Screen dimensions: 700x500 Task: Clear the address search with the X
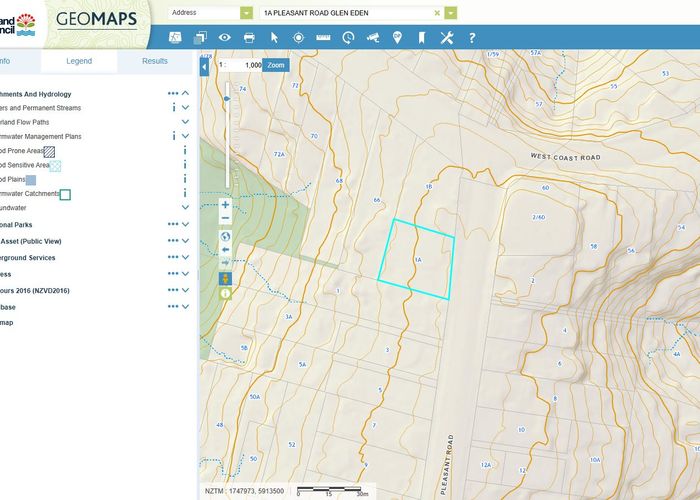tap(437, 13)
